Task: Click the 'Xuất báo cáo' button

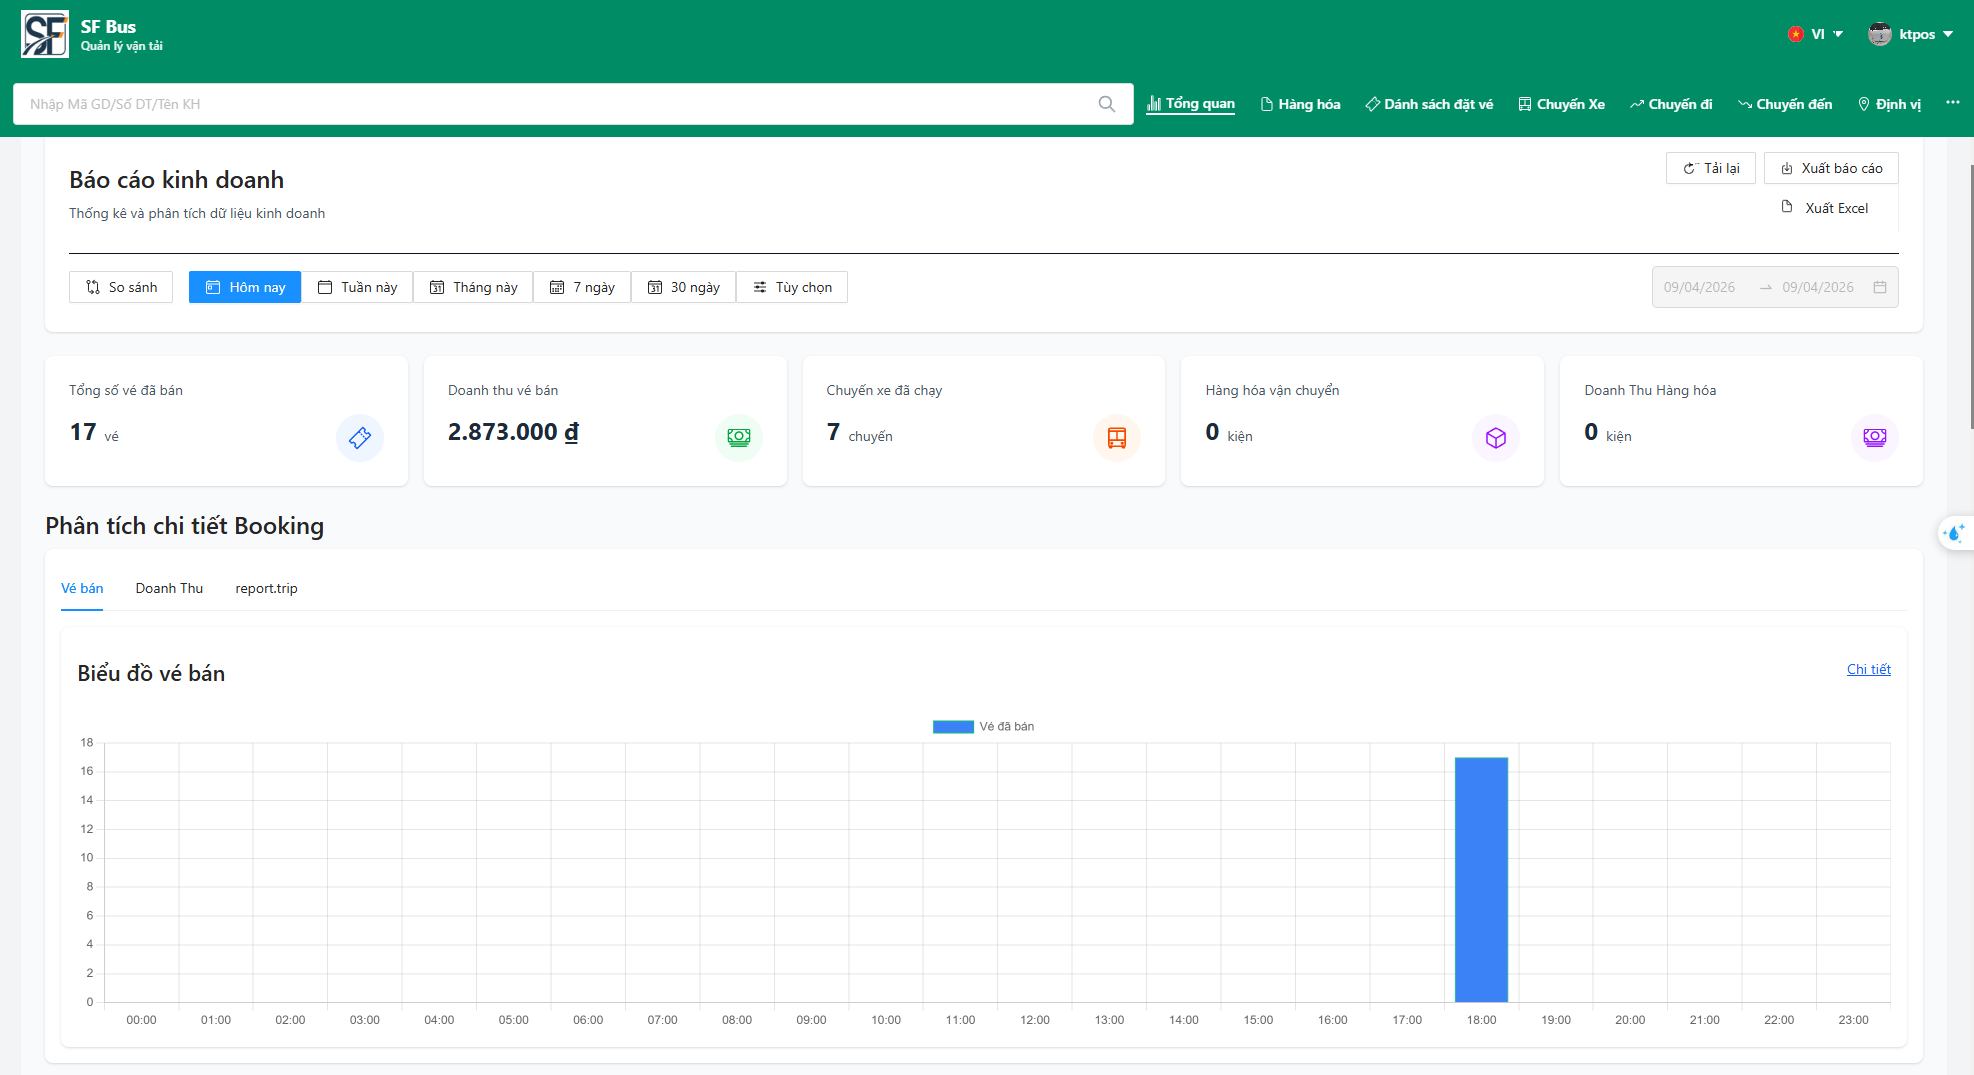Action: 1831,169
